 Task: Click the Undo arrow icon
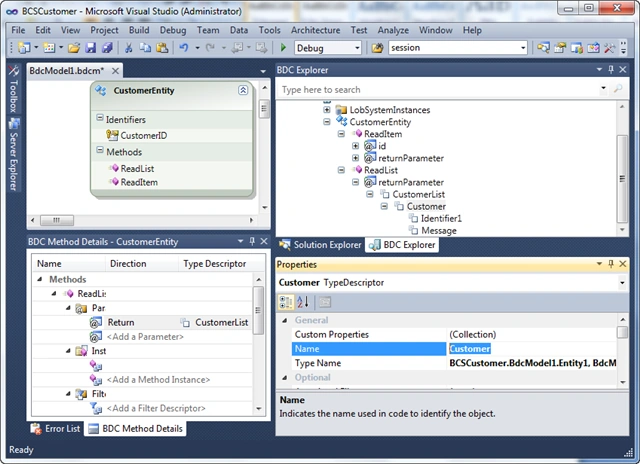(184, 48)
